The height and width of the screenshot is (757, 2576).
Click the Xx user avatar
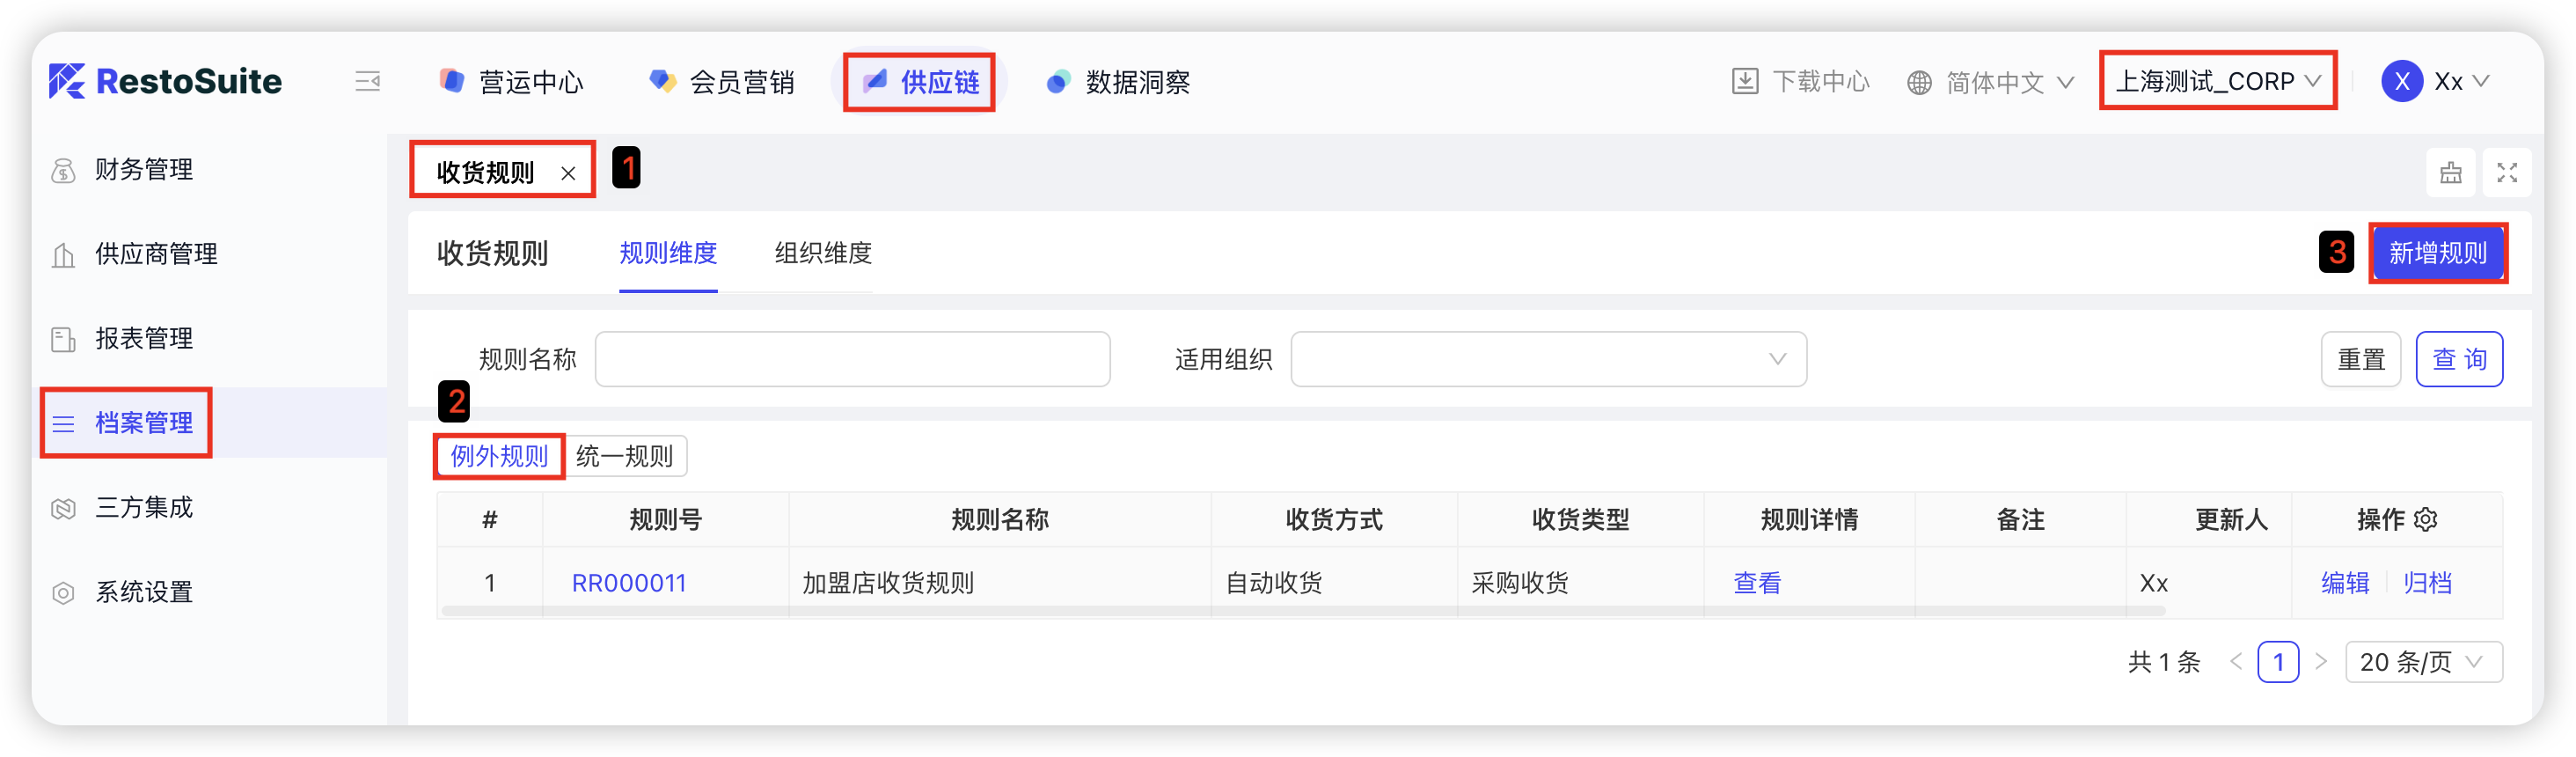point(2401,82)
